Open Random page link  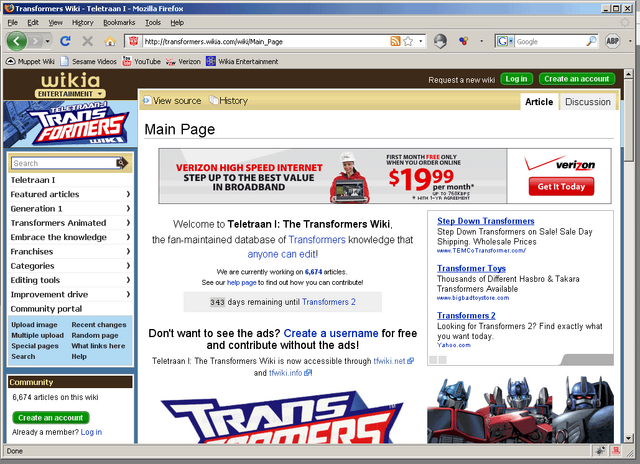[95, 335]
